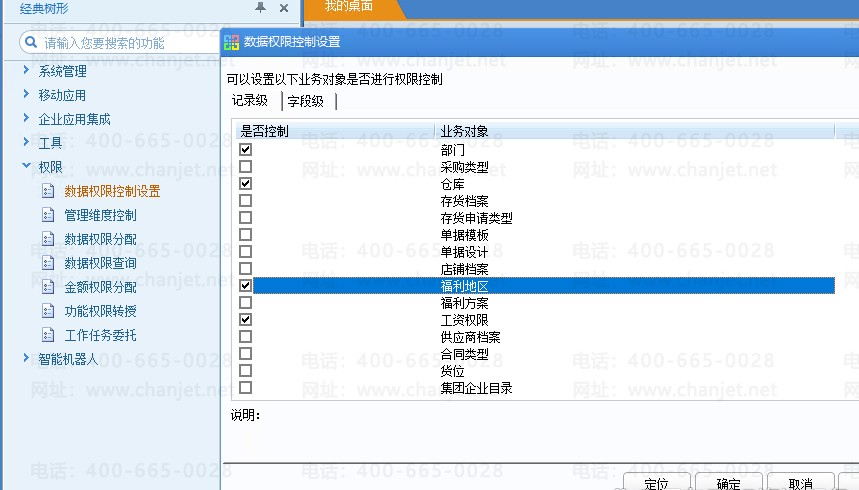Collapse the 权限 tree node

click(x=26, y=167)
